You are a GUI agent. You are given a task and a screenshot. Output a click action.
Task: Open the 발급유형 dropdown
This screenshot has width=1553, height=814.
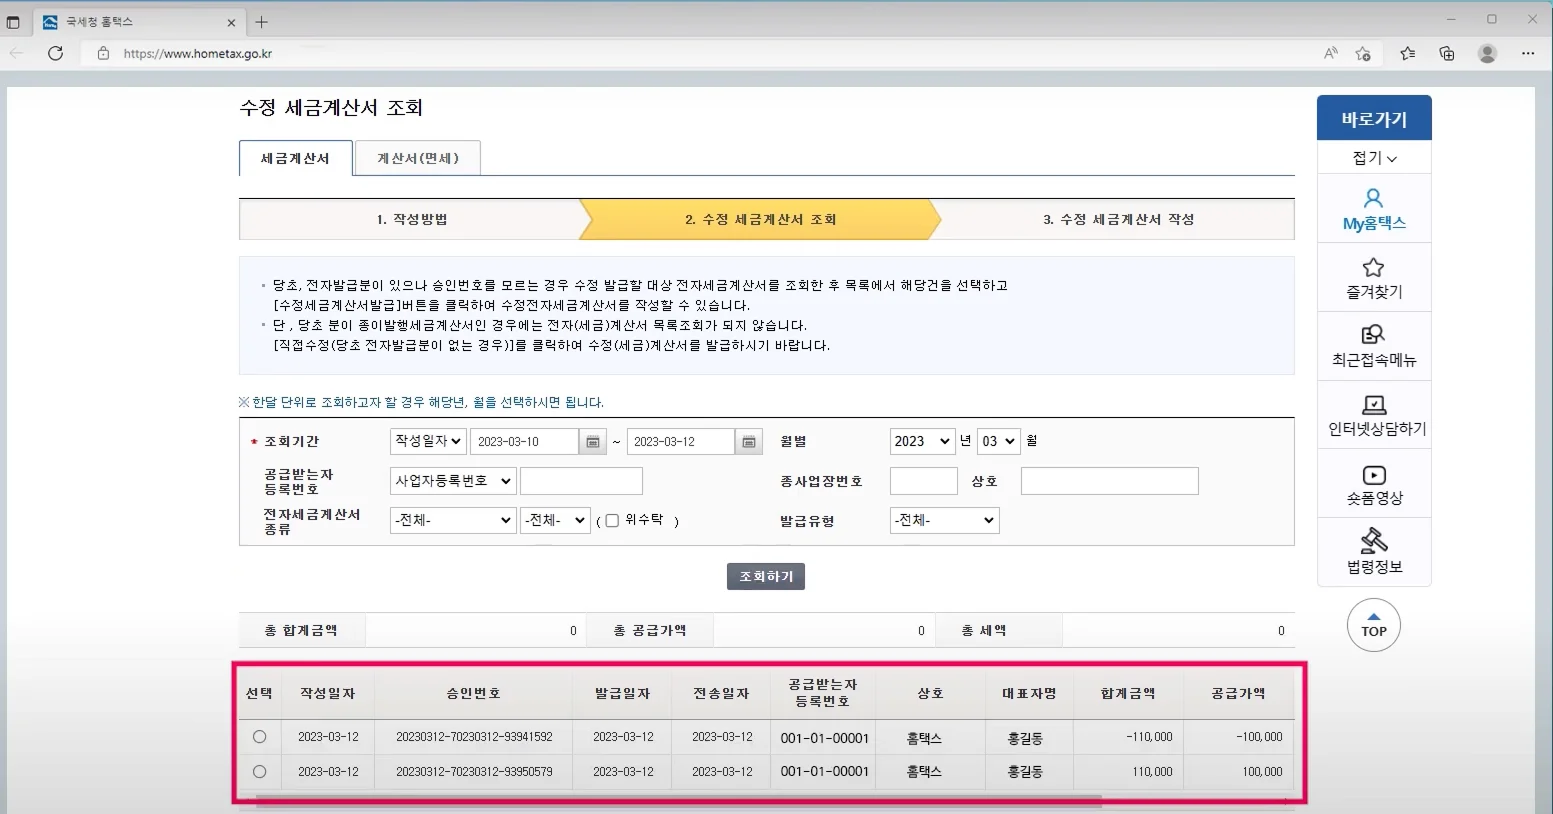(x=942, y=520)
